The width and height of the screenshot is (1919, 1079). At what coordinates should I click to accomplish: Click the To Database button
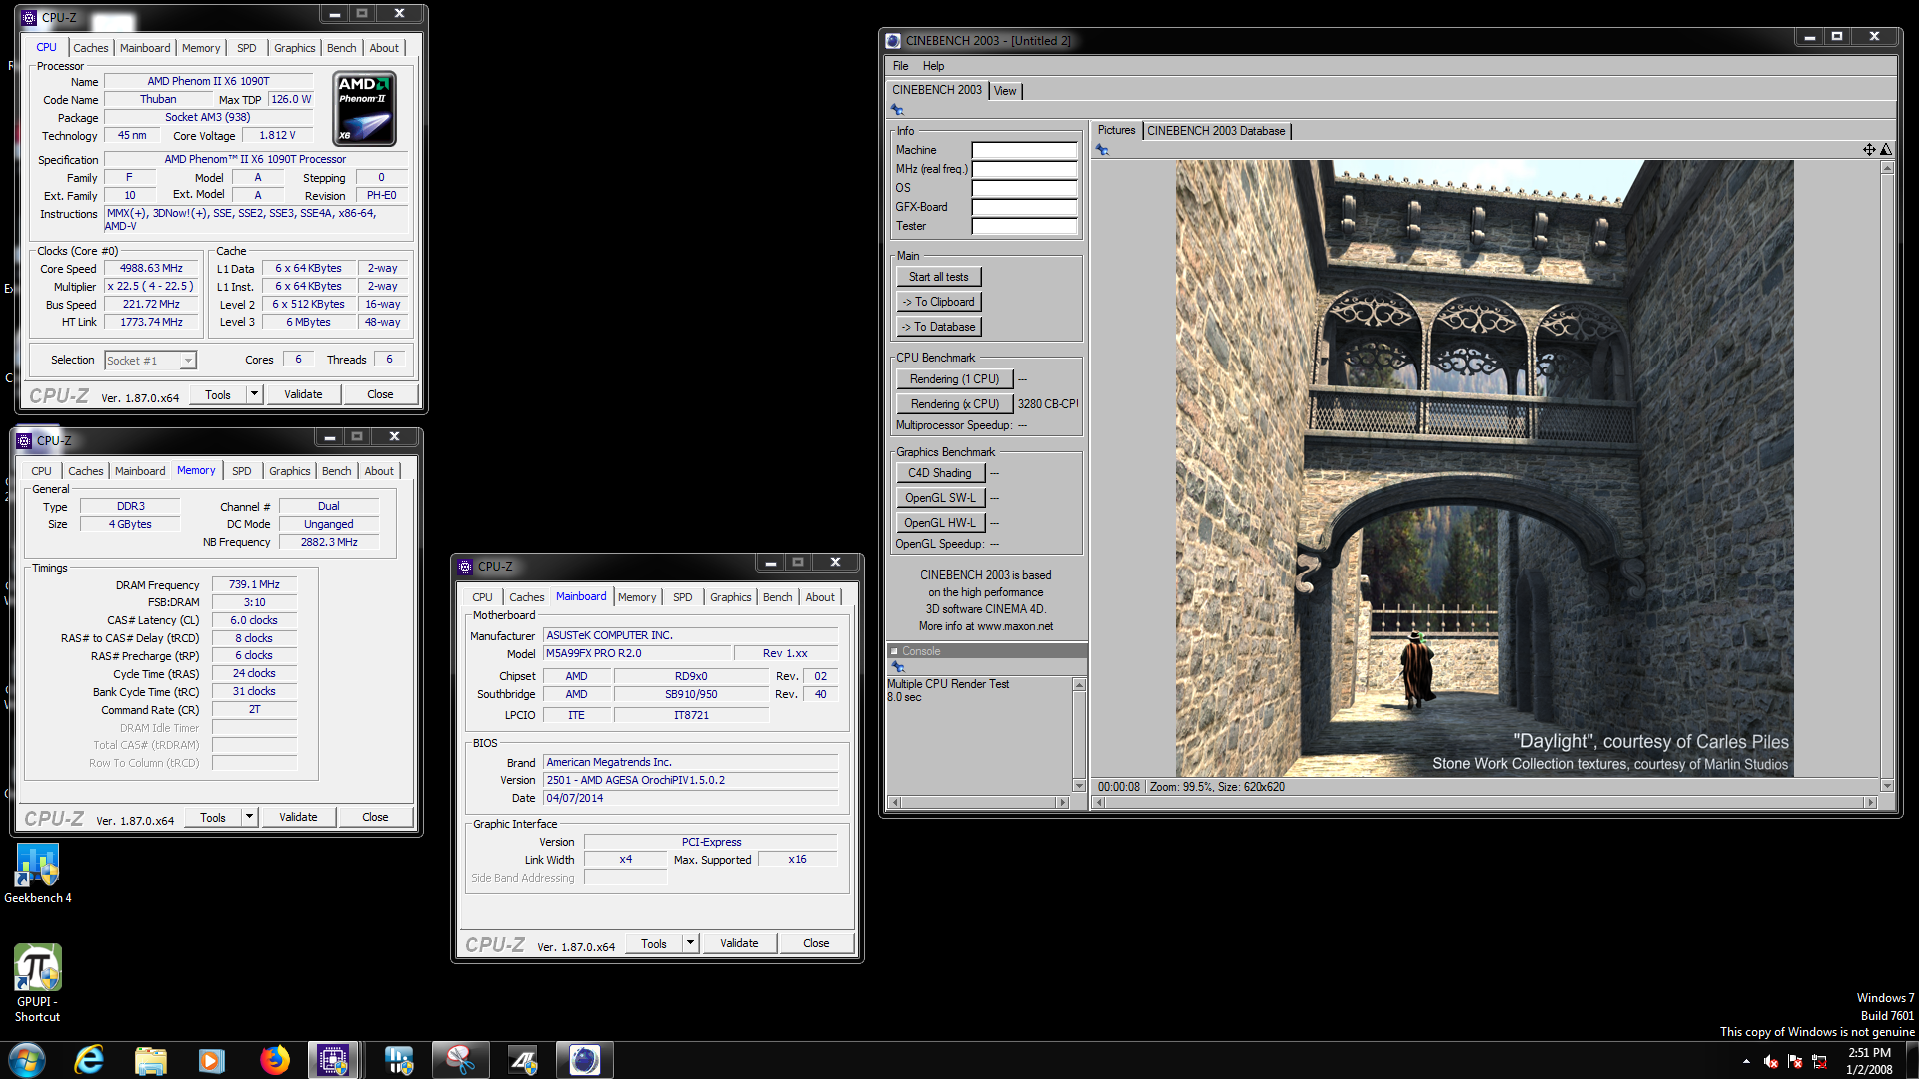tap(938, 327)
